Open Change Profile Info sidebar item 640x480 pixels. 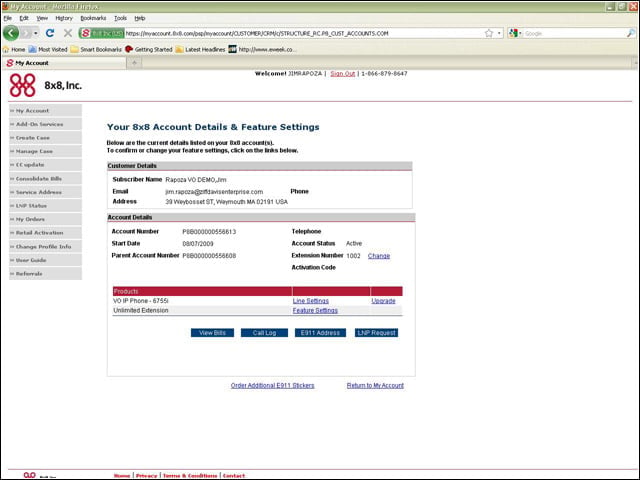(45, 247)
